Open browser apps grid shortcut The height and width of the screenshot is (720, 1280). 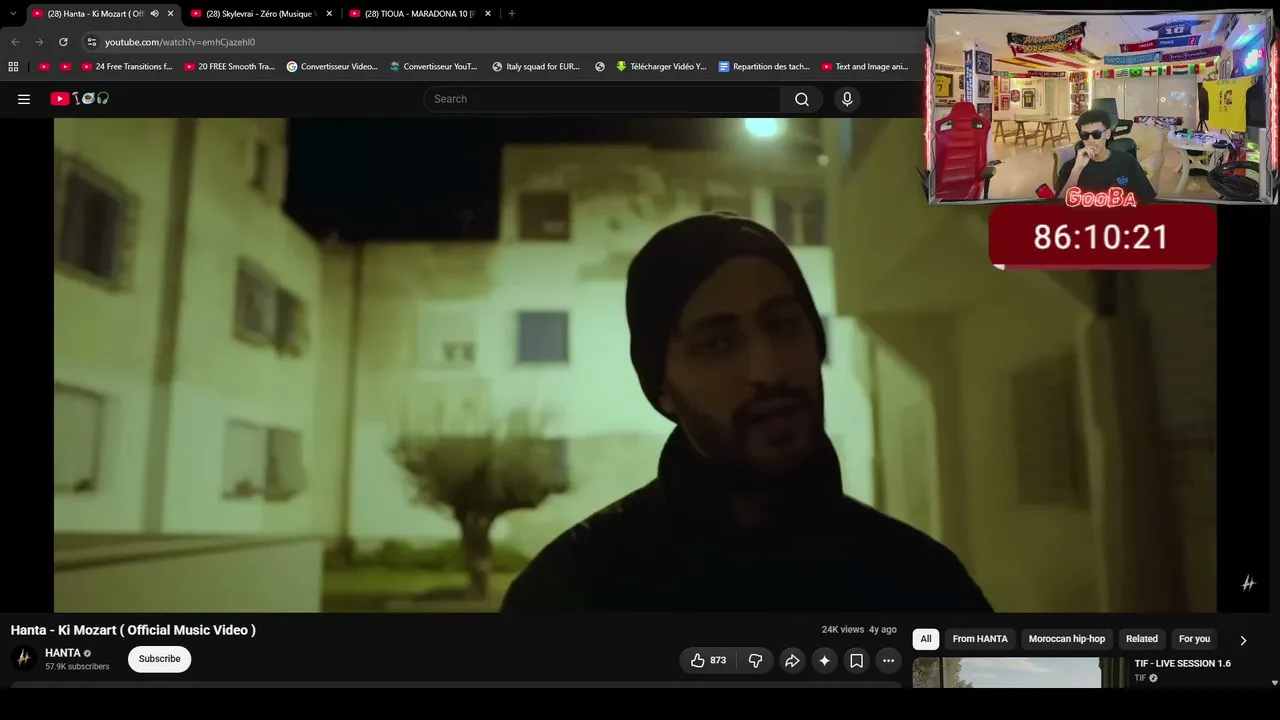click(x=13, y=67)
